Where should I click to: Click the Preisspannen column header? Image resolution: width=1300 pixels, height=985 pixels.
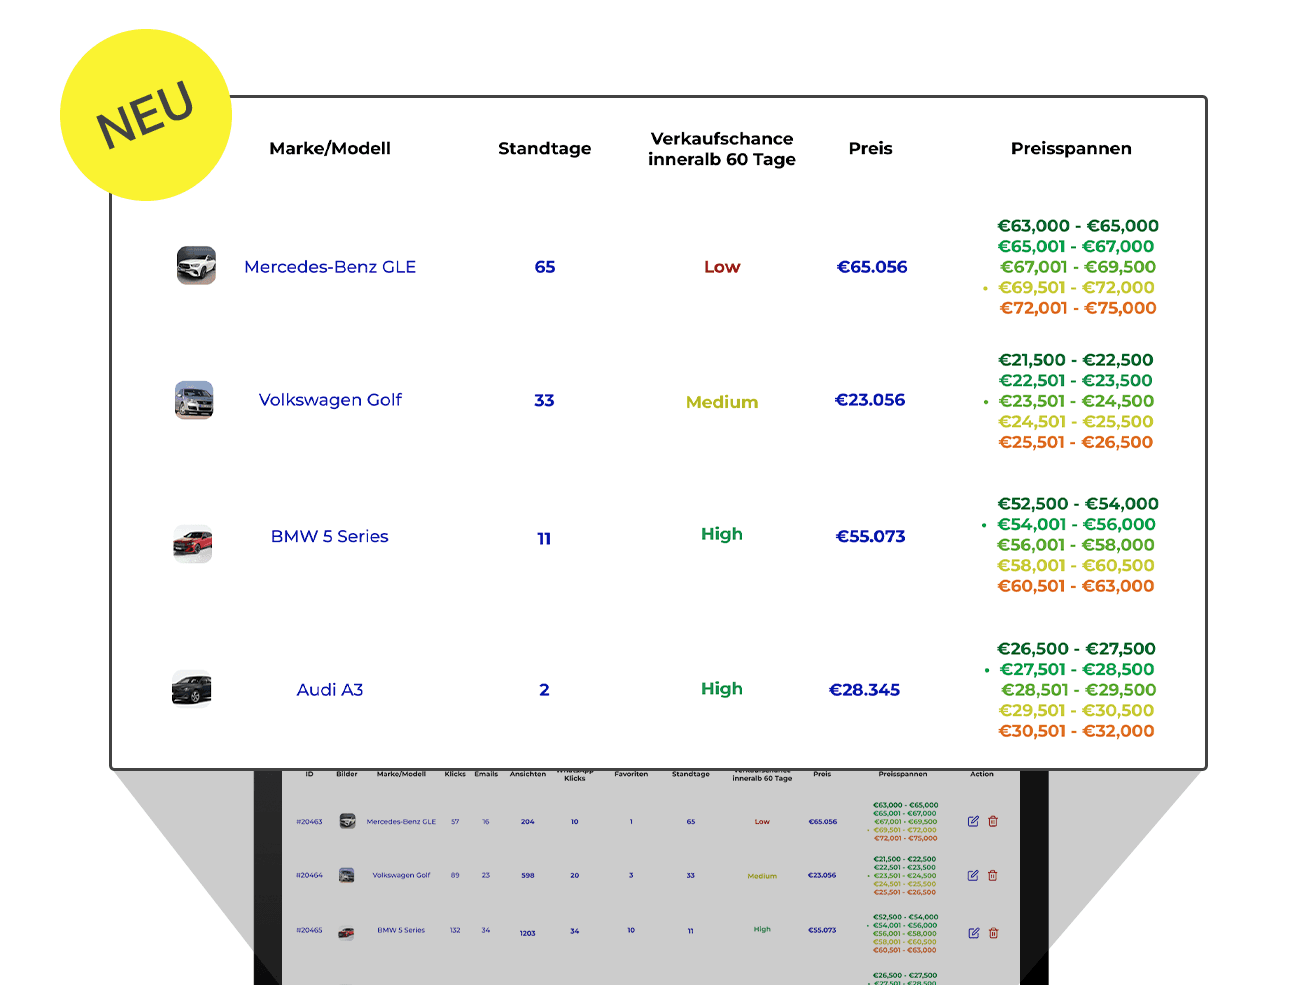(x=1071, y=148)
